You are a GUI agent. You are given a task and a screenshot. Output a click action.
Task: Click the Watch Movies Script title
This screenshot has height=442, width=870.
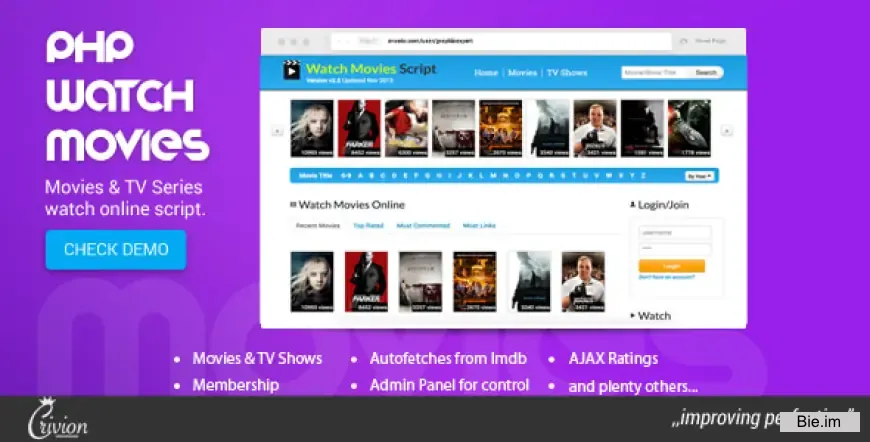371,69
